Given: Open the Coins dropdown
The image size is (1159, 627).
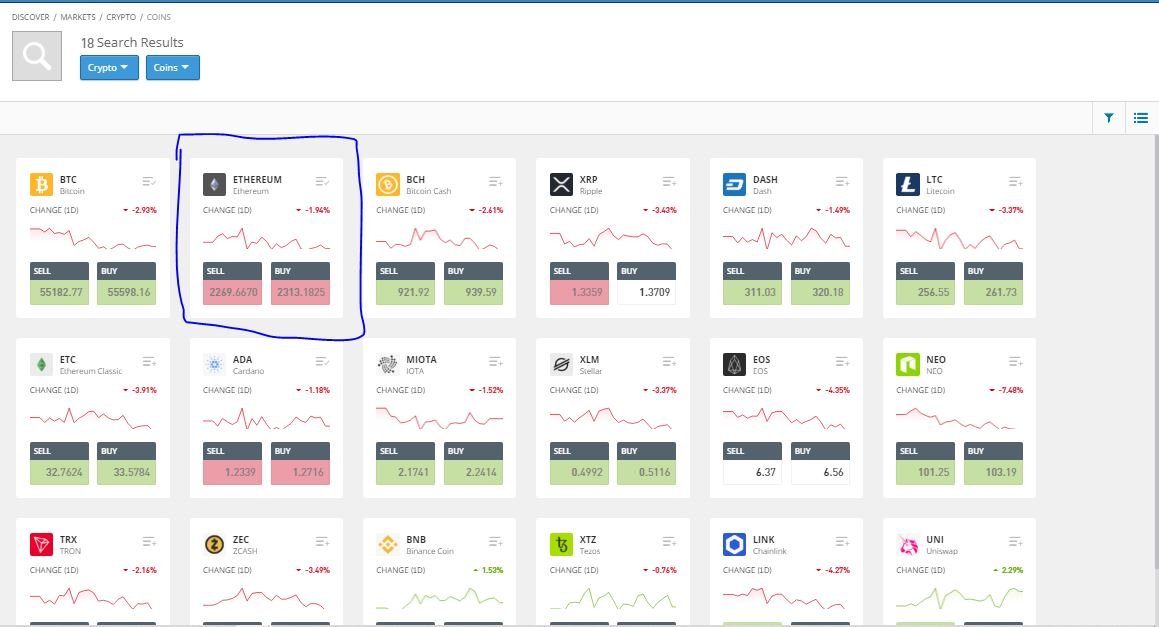Looking at the screenshot, I should (x=172, y=67).
